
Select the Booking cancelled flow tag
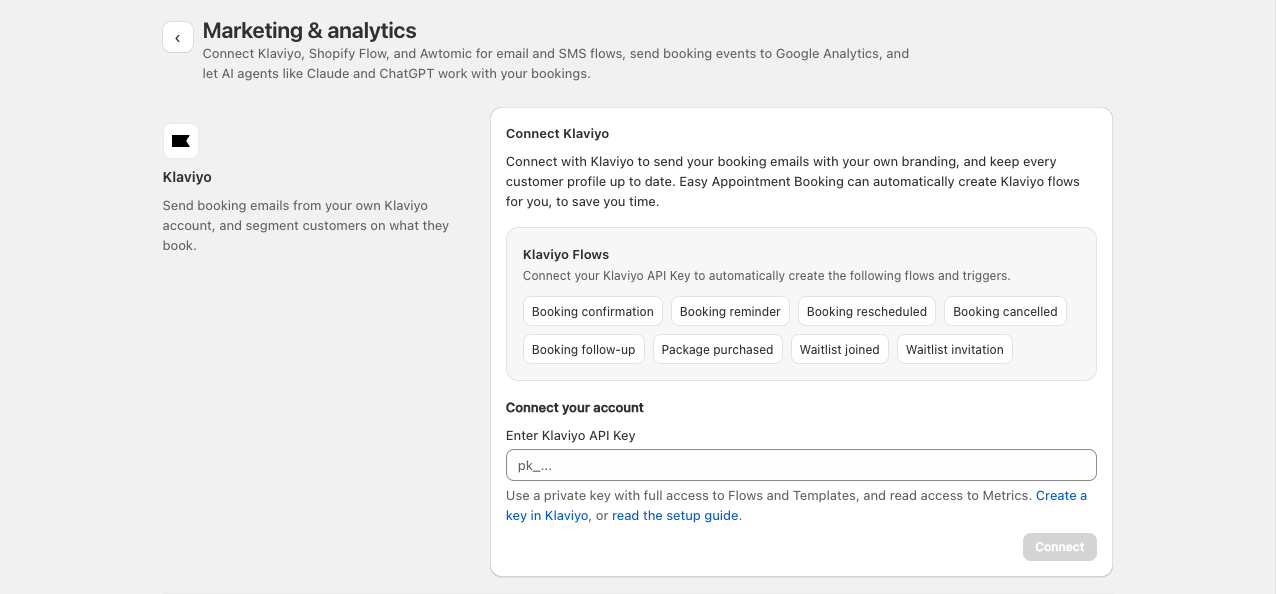1005,311
